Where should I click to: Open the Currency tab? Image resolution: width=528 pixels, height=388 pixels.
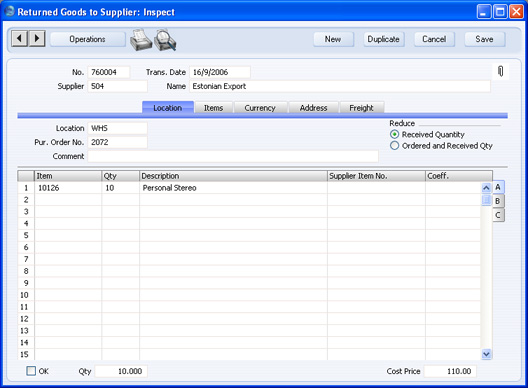point(260,108)
